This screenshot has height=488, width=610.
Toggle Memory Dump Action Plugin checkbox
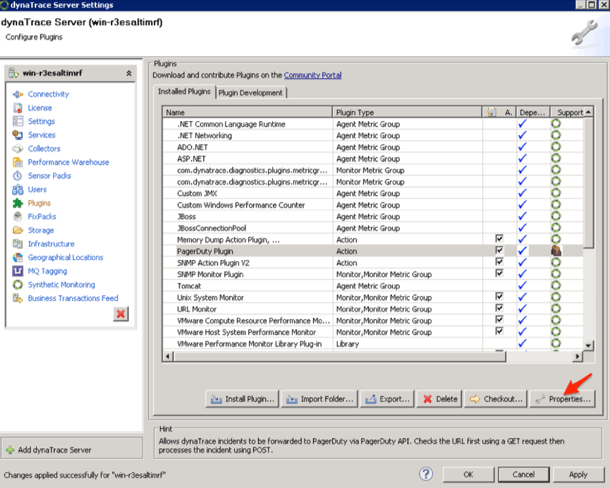(x=499, y=239)
